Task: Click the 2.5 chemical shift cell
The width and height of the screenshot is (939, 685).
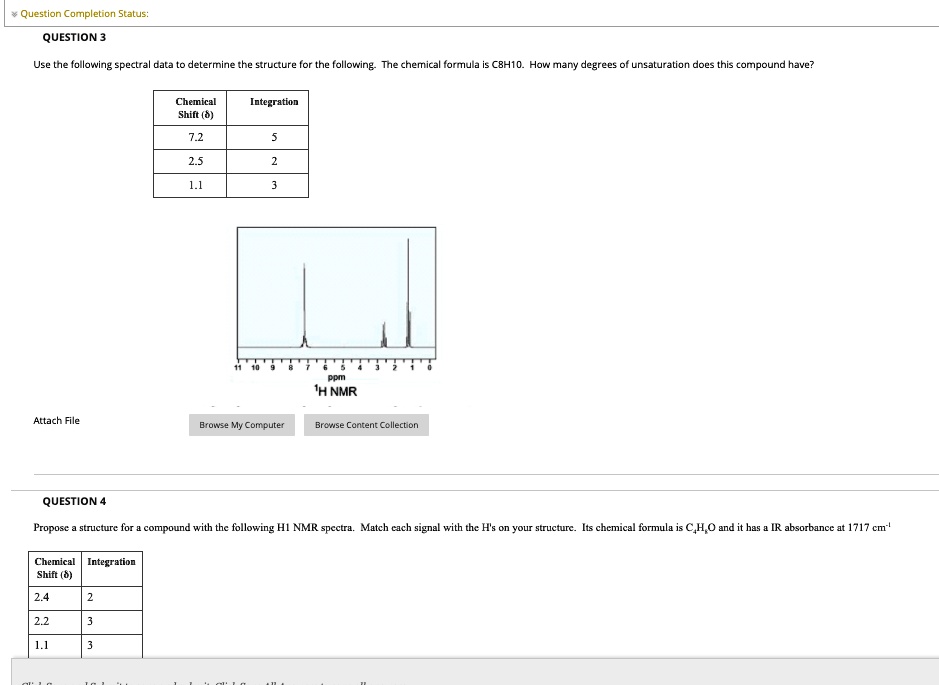Action: point(195,161)
